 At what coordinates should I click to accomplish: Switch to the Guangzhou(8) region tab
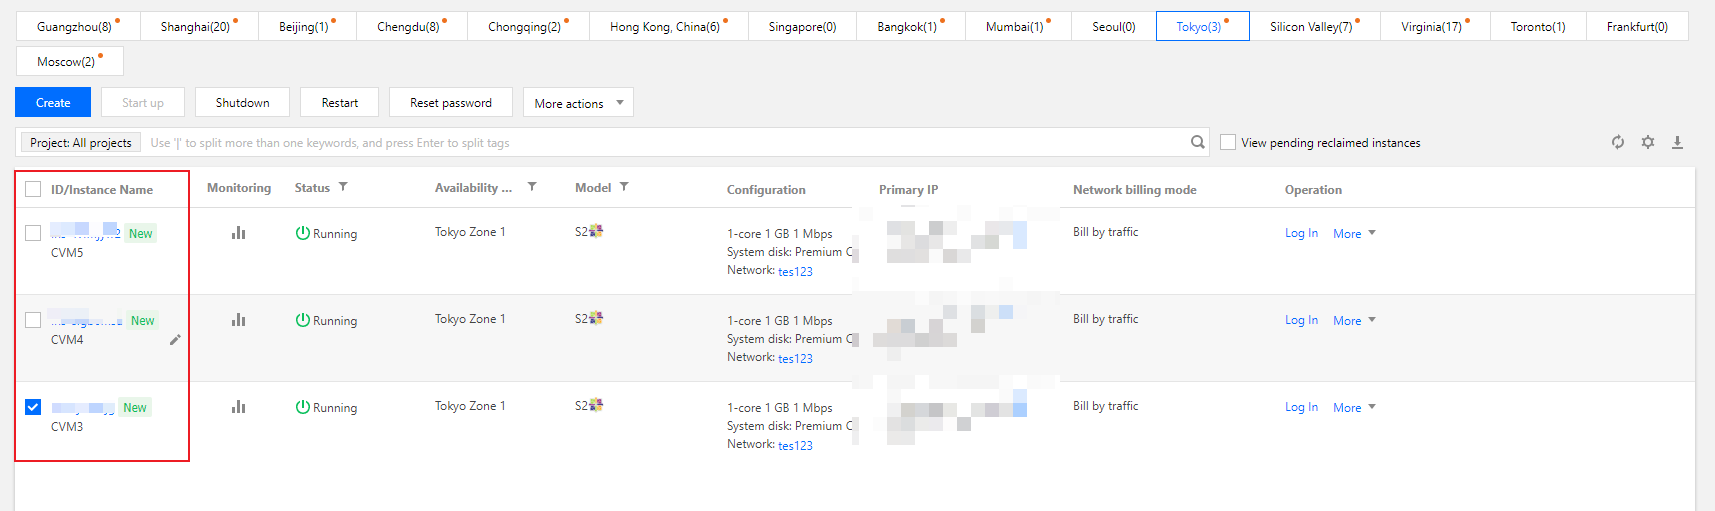pos(78,27)
